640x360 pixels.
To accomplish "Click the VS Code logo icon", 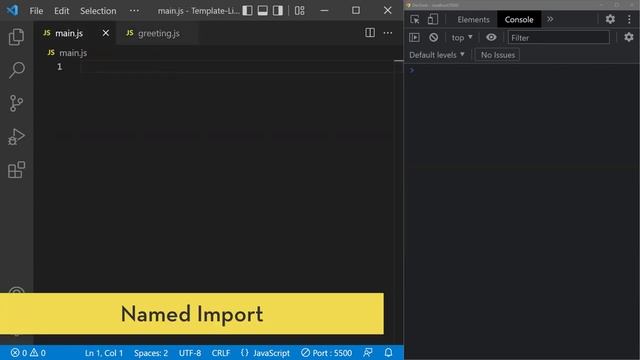I will 12,10.
